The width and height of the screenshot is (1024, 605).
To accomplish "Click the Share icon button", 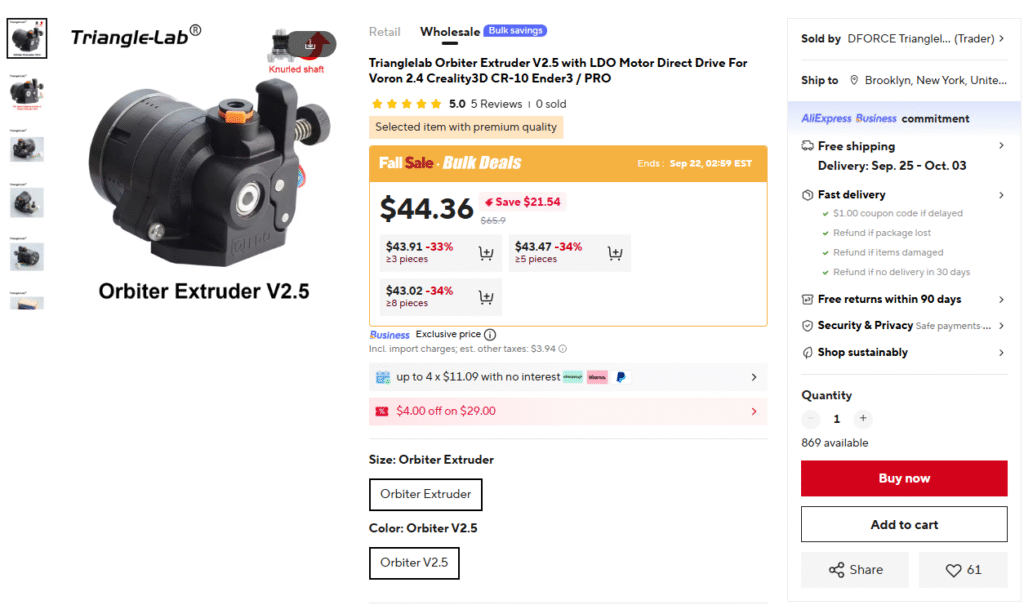I will [855, 570].
